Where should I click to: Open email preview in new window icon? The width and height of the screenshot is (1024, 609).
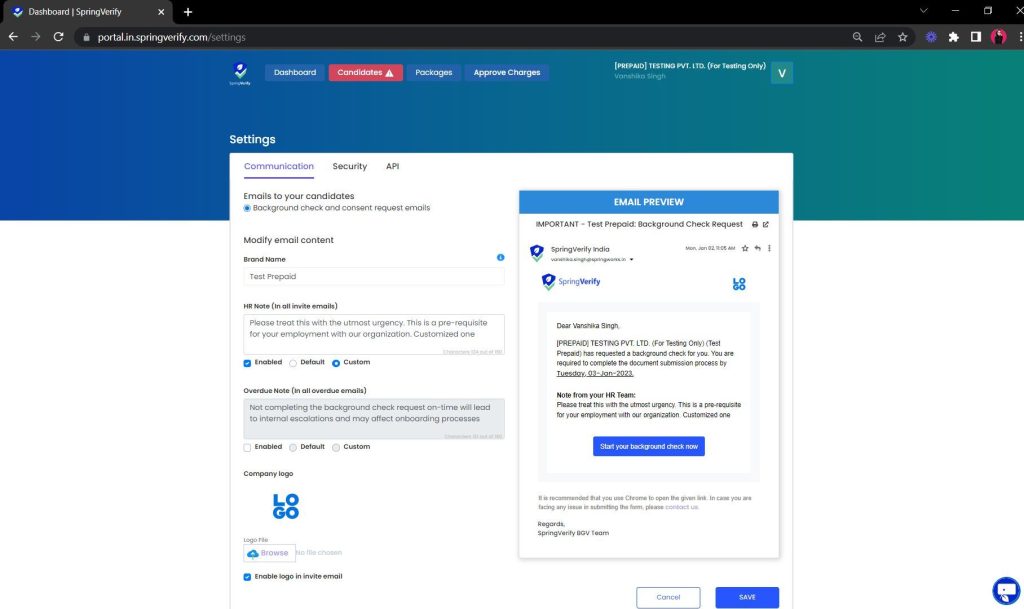(765, 224)
